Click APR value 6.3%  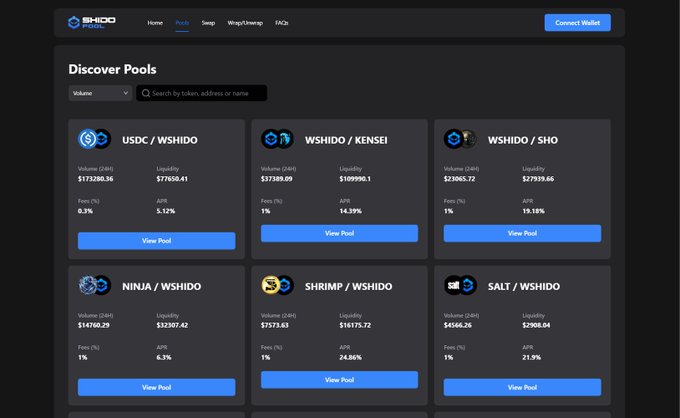click(164, 358)
